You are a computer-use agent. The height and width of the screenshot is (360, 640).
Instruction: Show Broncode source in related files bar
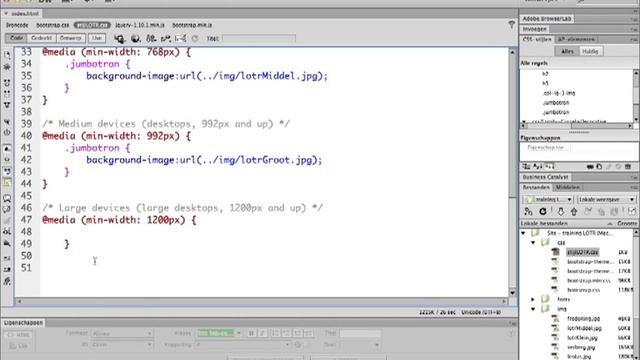17,25
